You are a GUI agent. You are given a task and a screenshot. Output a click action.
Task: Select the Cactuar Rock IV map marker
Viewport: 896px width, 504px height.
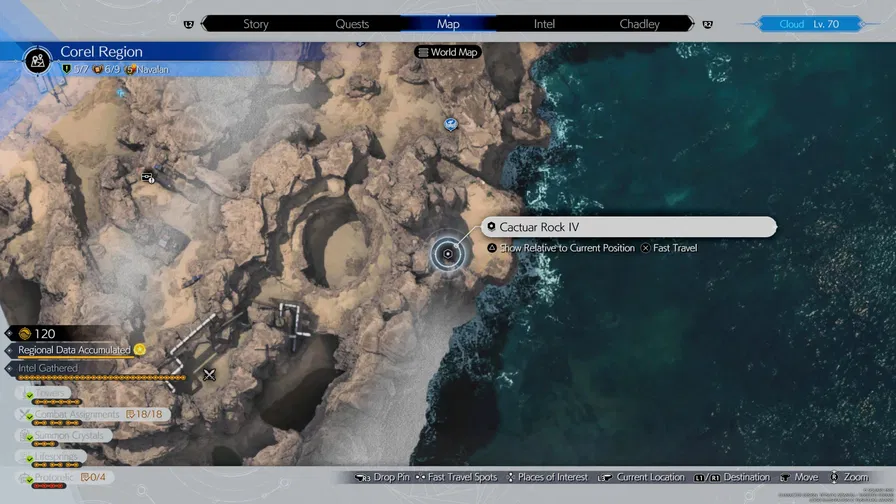(447, 254)
